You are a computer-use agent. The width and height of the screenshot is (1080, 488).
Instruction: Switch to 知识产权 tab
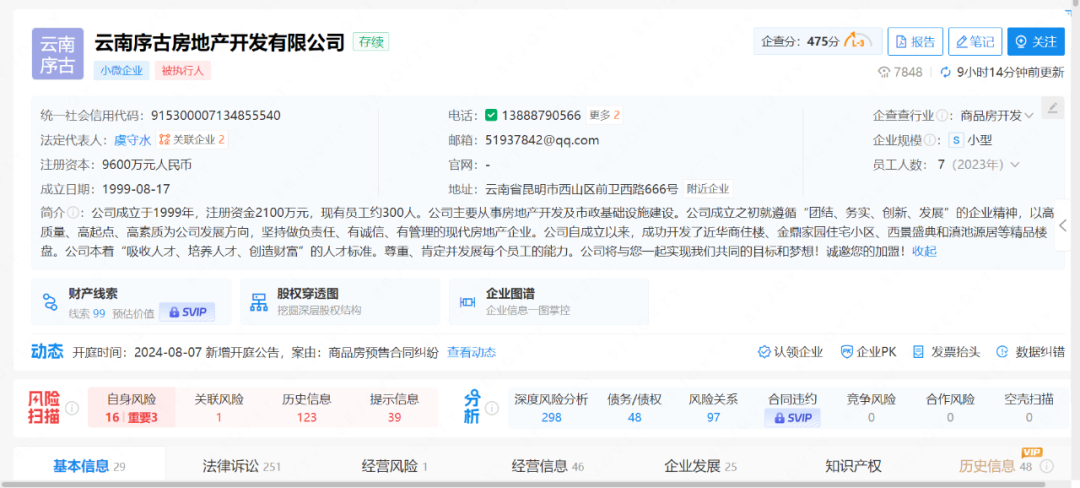853,467
